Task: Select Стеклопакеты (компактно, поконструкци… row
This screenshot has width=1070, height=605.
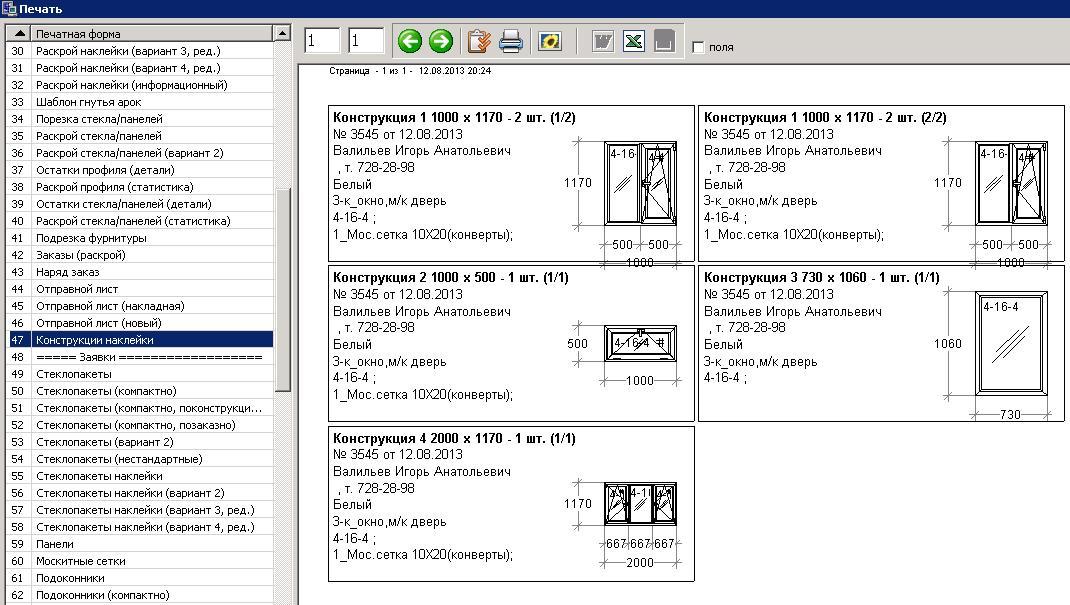Action: (140, 408)
